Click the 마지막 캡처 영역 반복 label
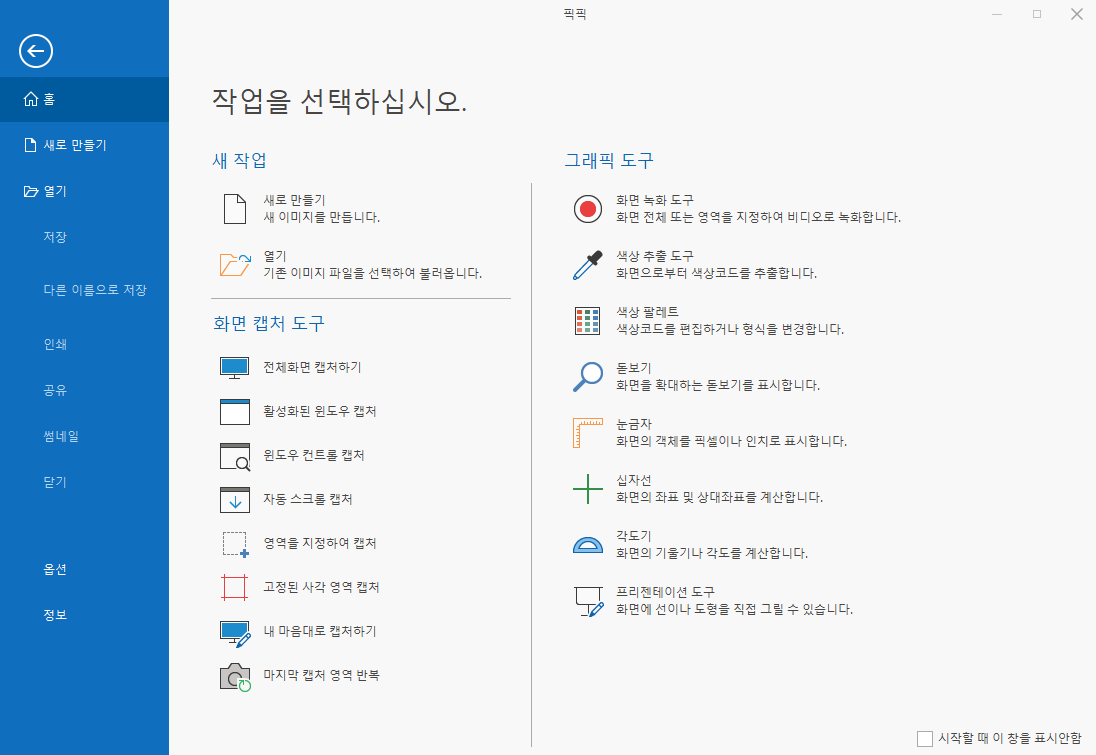The width and height of the screenshot is (1096, 755). pos(322,675)
